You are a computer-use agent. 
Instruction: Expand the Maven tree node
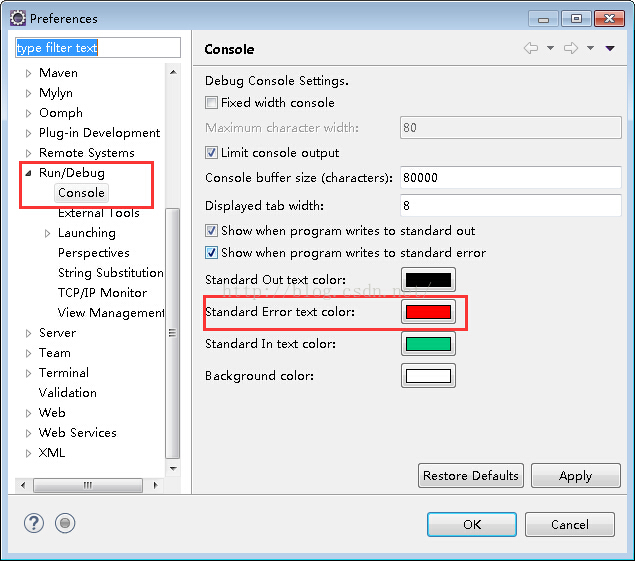tap(28, 73)
